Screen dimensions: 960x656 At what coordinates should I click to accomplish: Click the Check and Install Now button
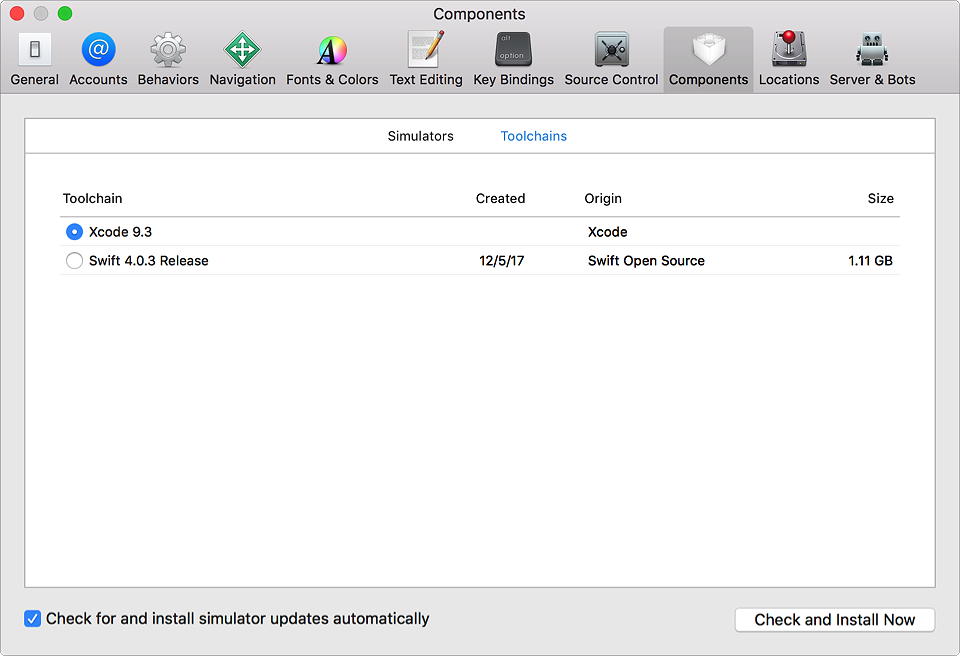click(834, 620)
